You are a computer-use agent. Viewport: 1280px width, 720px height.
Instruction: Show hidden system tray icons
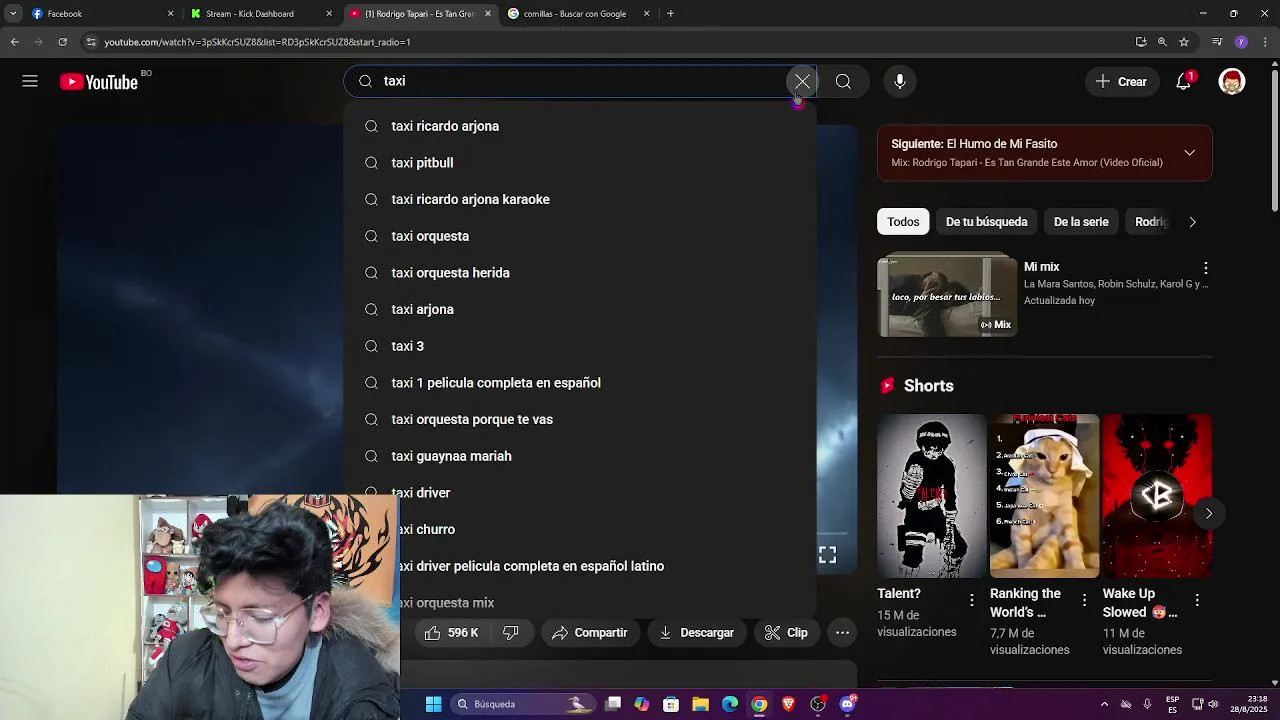(x=1104, y=704)
